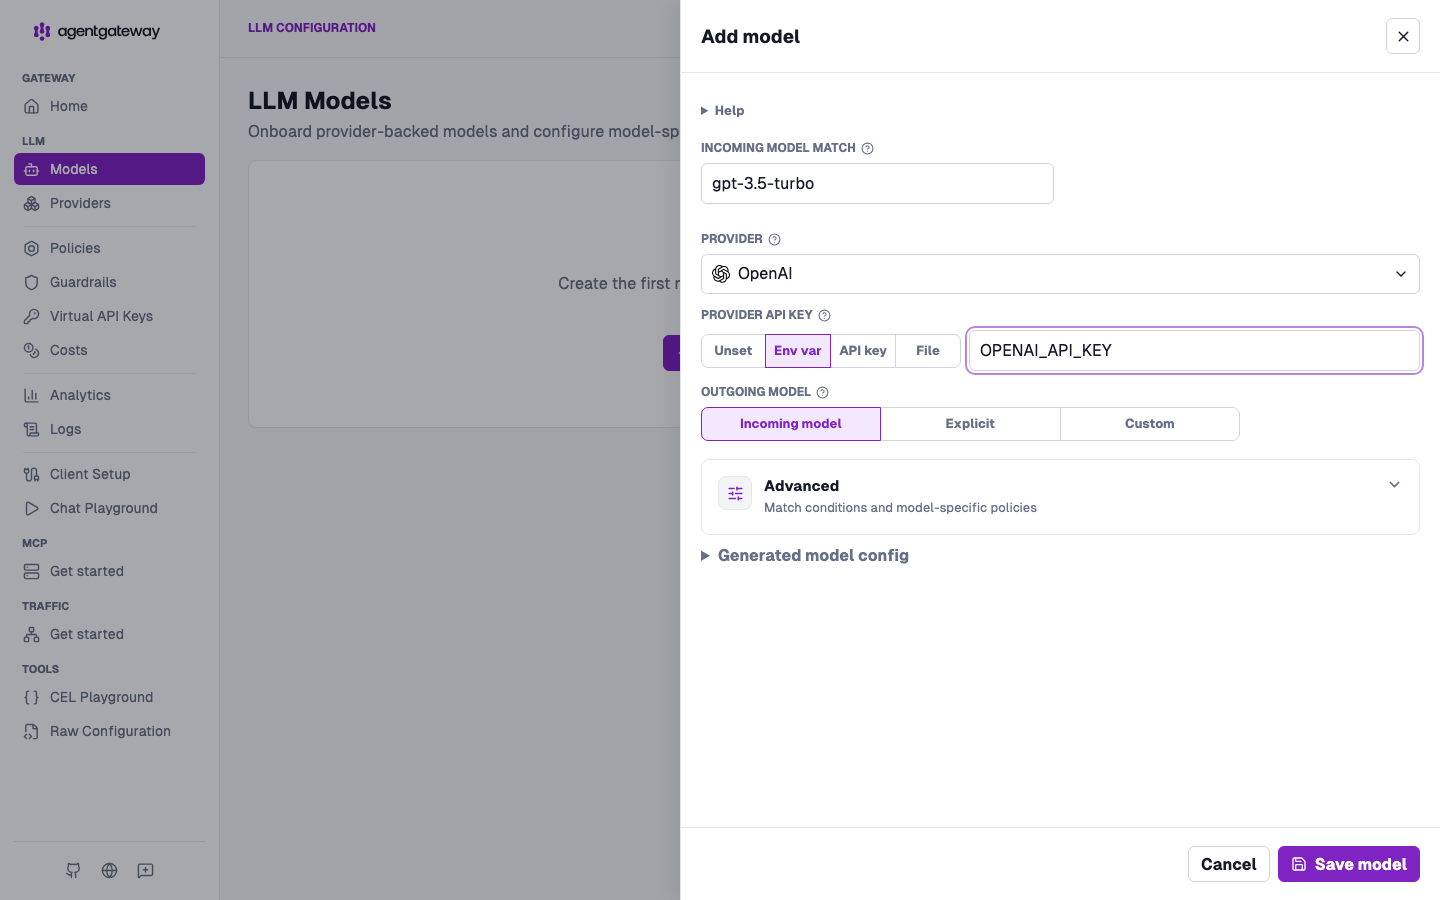This screenshot has height=900, width=1440.
Task: Show help tooltip for Outgoing Model
Action: tap(822, 392)
